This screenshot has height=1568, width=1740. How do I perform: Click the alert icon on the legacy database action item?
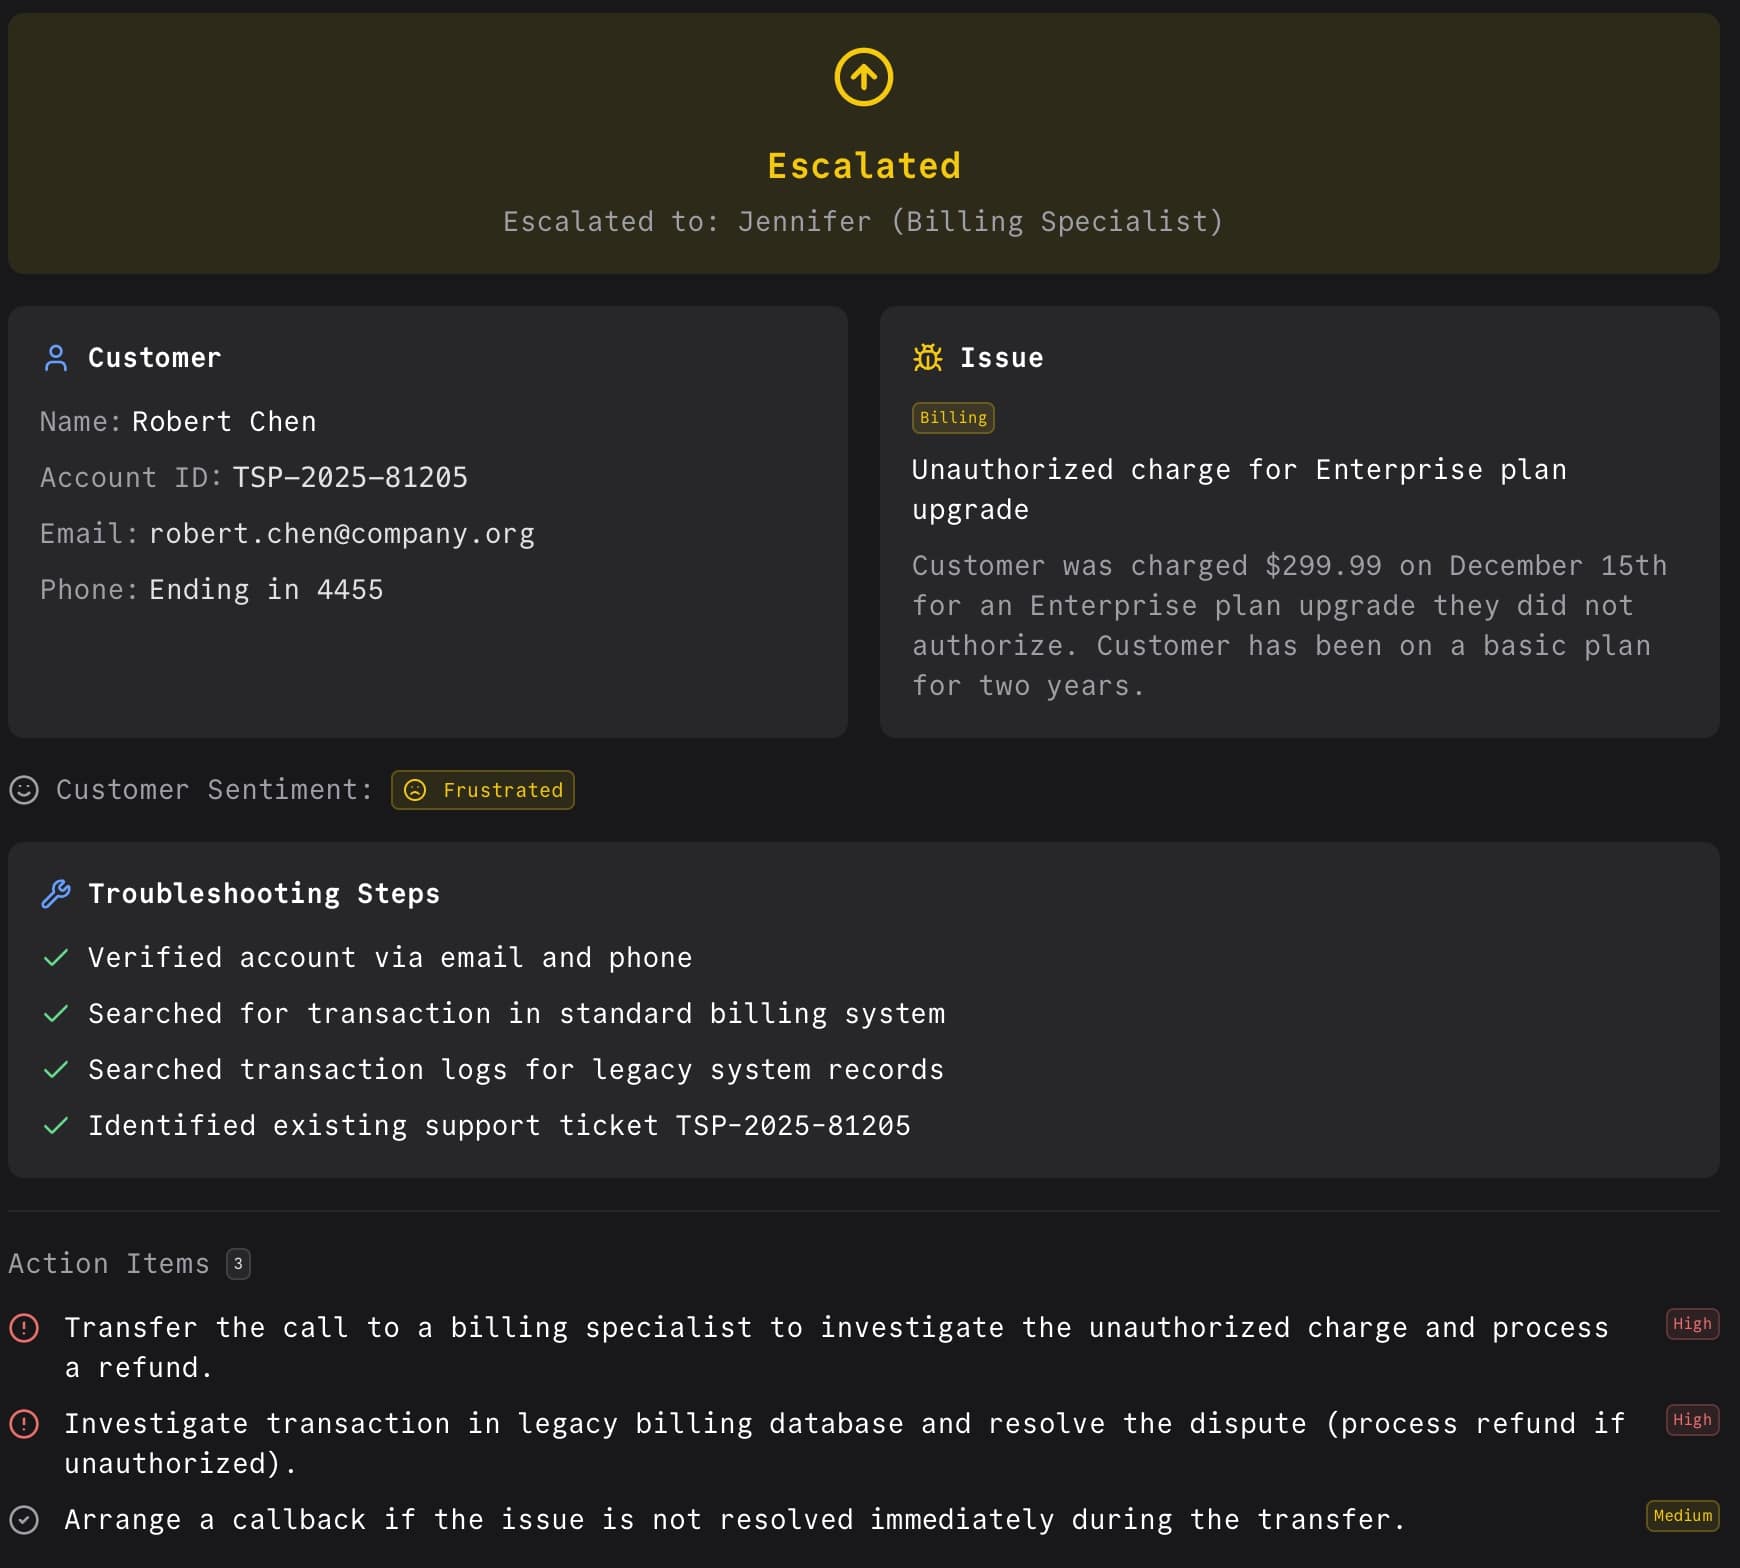tap(24, 1423)
